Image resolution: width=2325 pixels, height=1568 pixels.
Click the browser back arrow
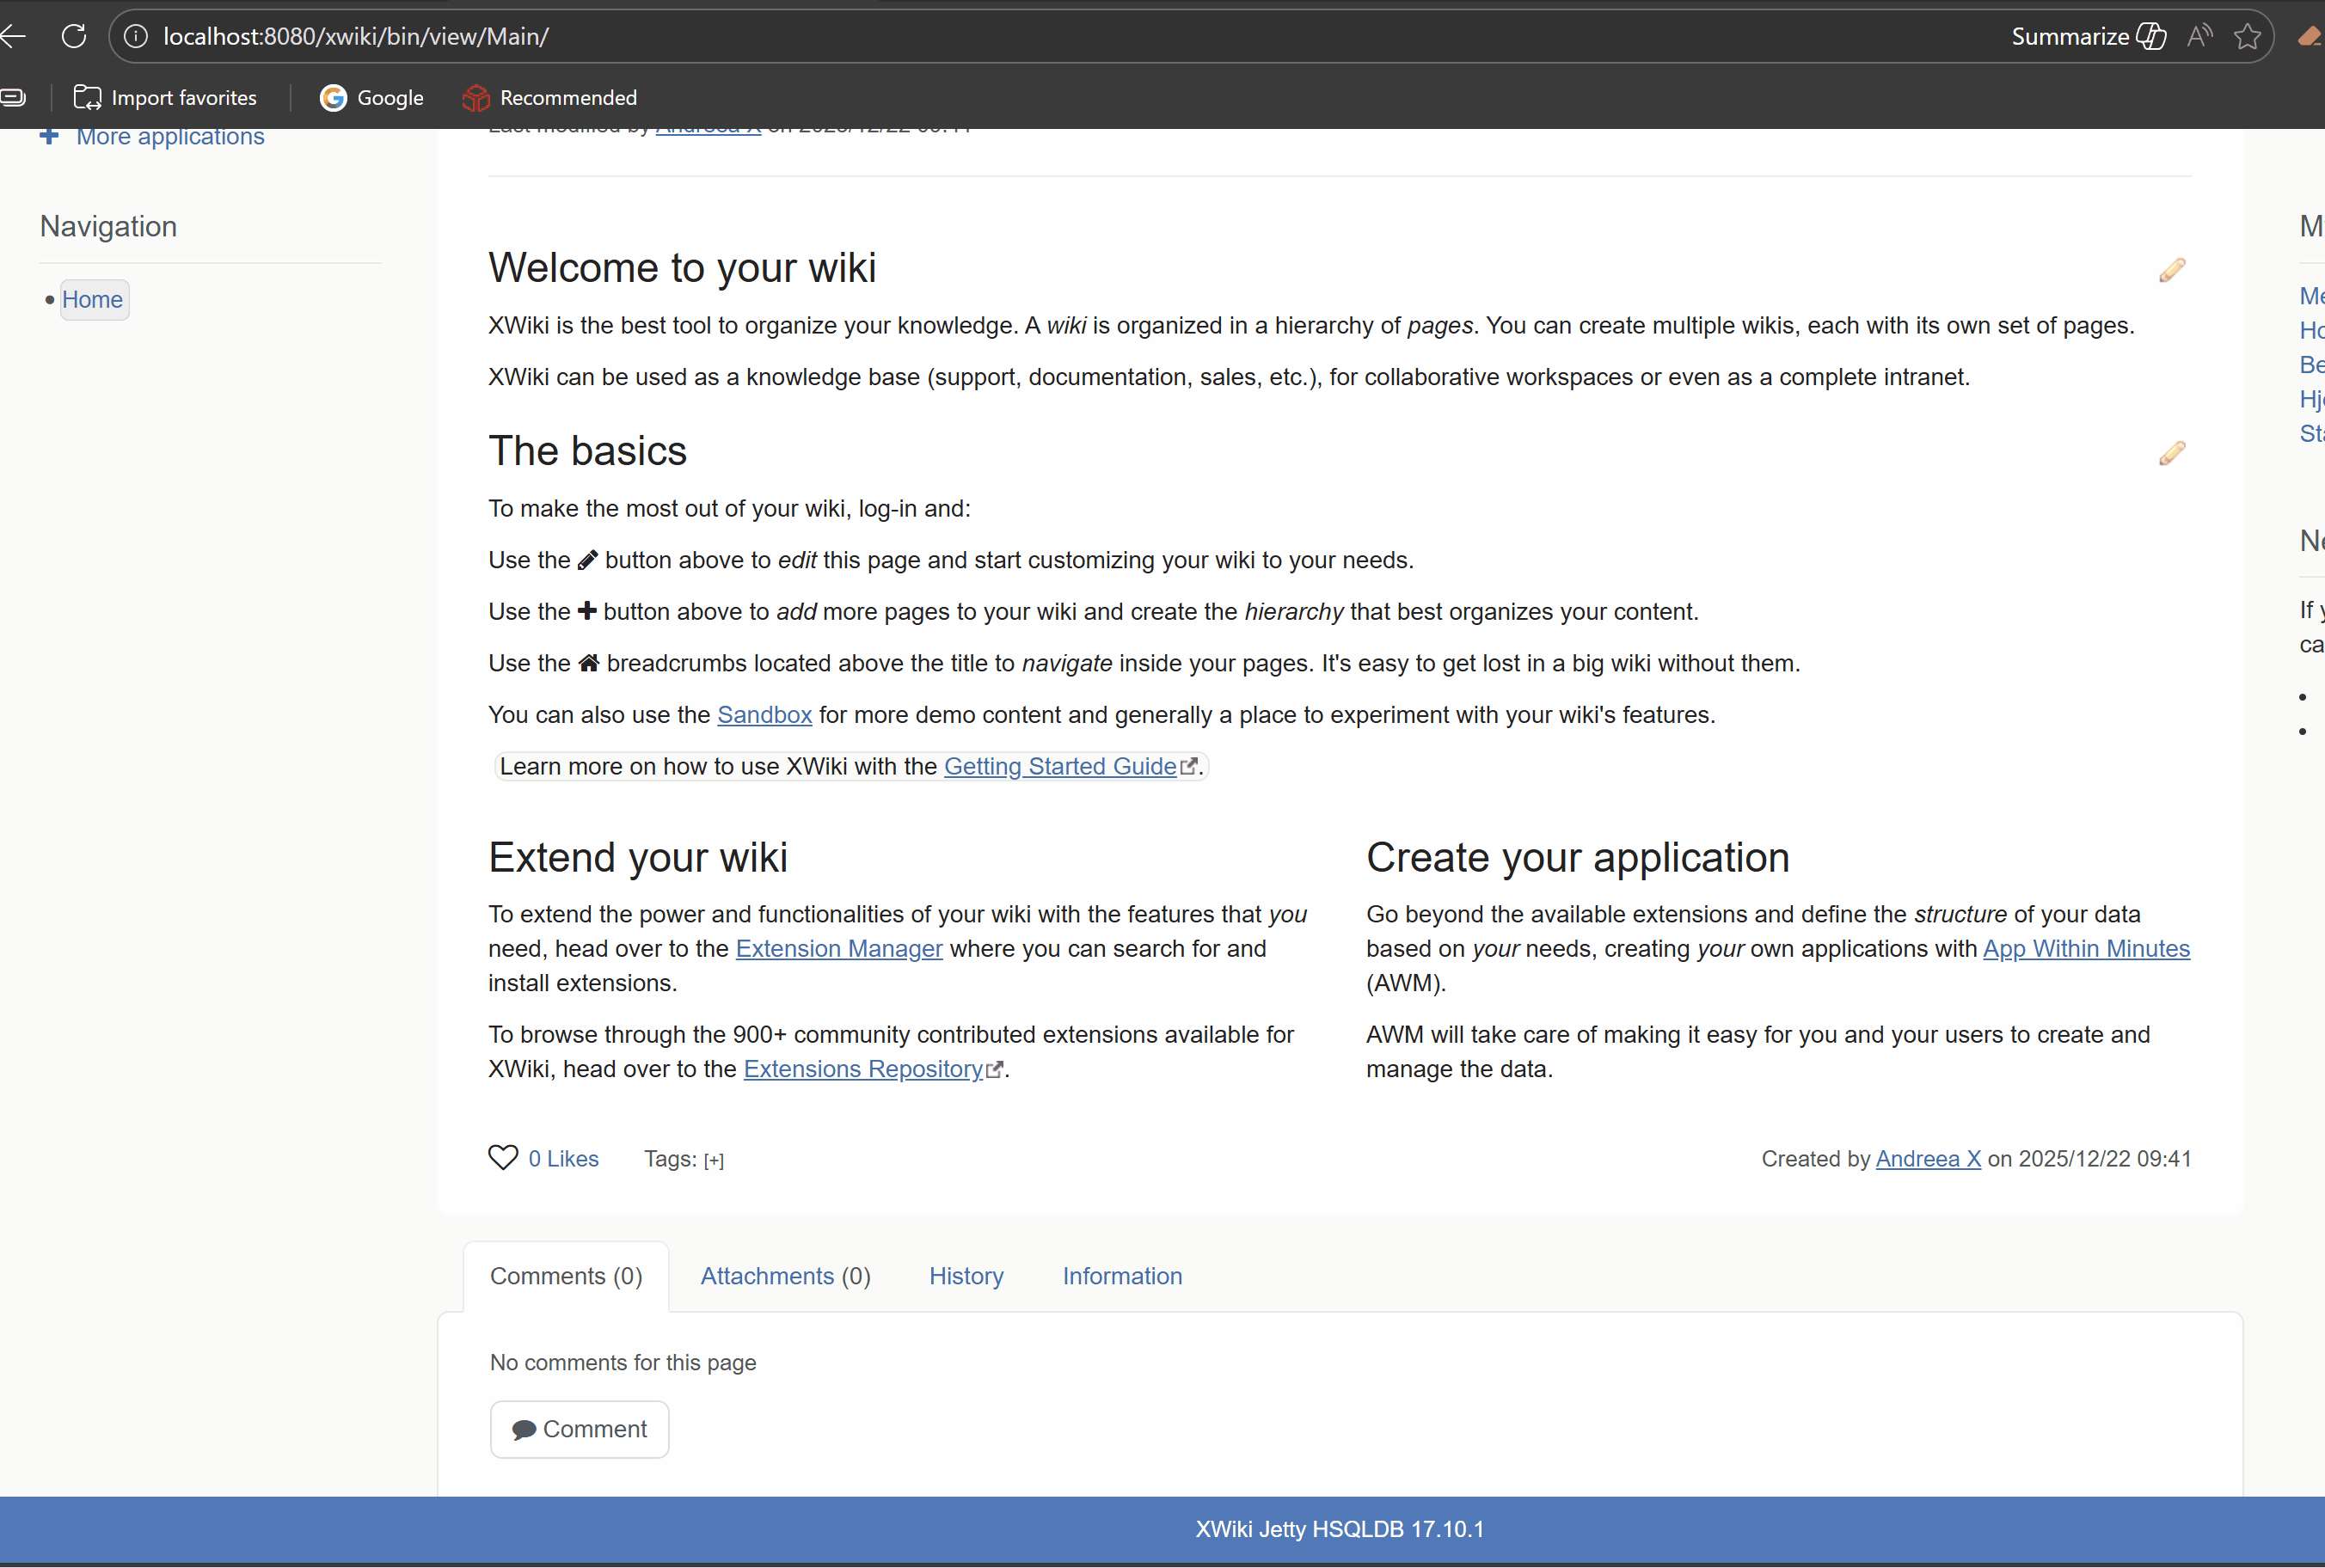pos(14,37)
